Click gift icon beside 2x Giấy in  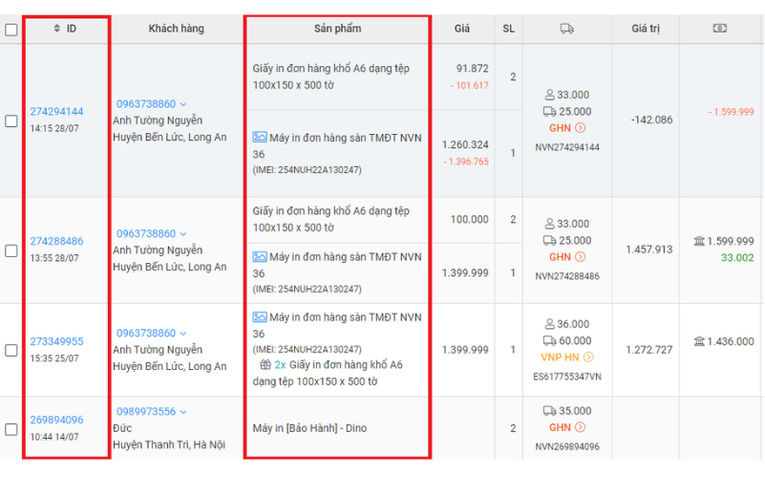pos(265,364)
